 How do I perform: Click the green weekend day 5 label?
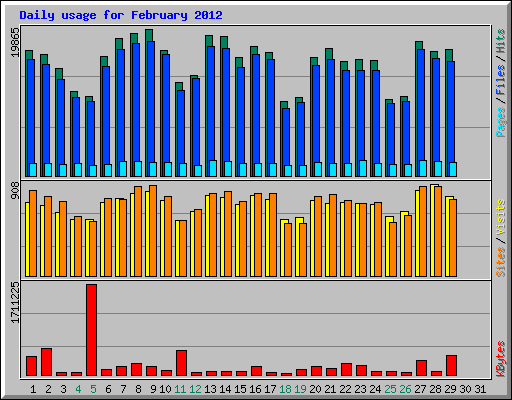(93, 389)
